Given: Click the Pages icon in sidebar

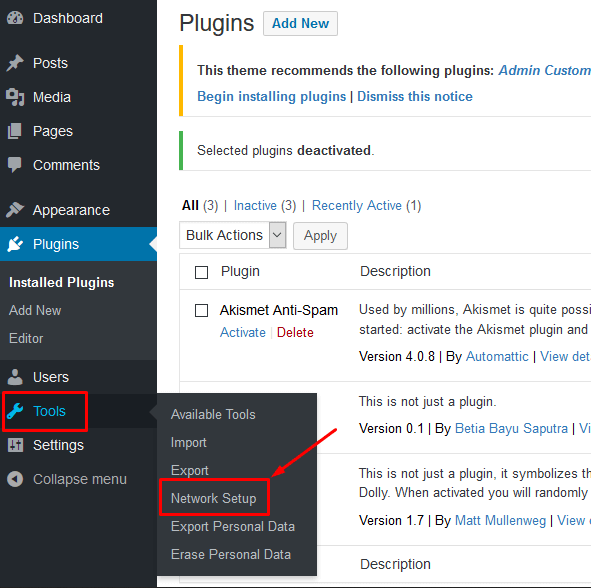Looking at the screenshot, I should point(15,131).
